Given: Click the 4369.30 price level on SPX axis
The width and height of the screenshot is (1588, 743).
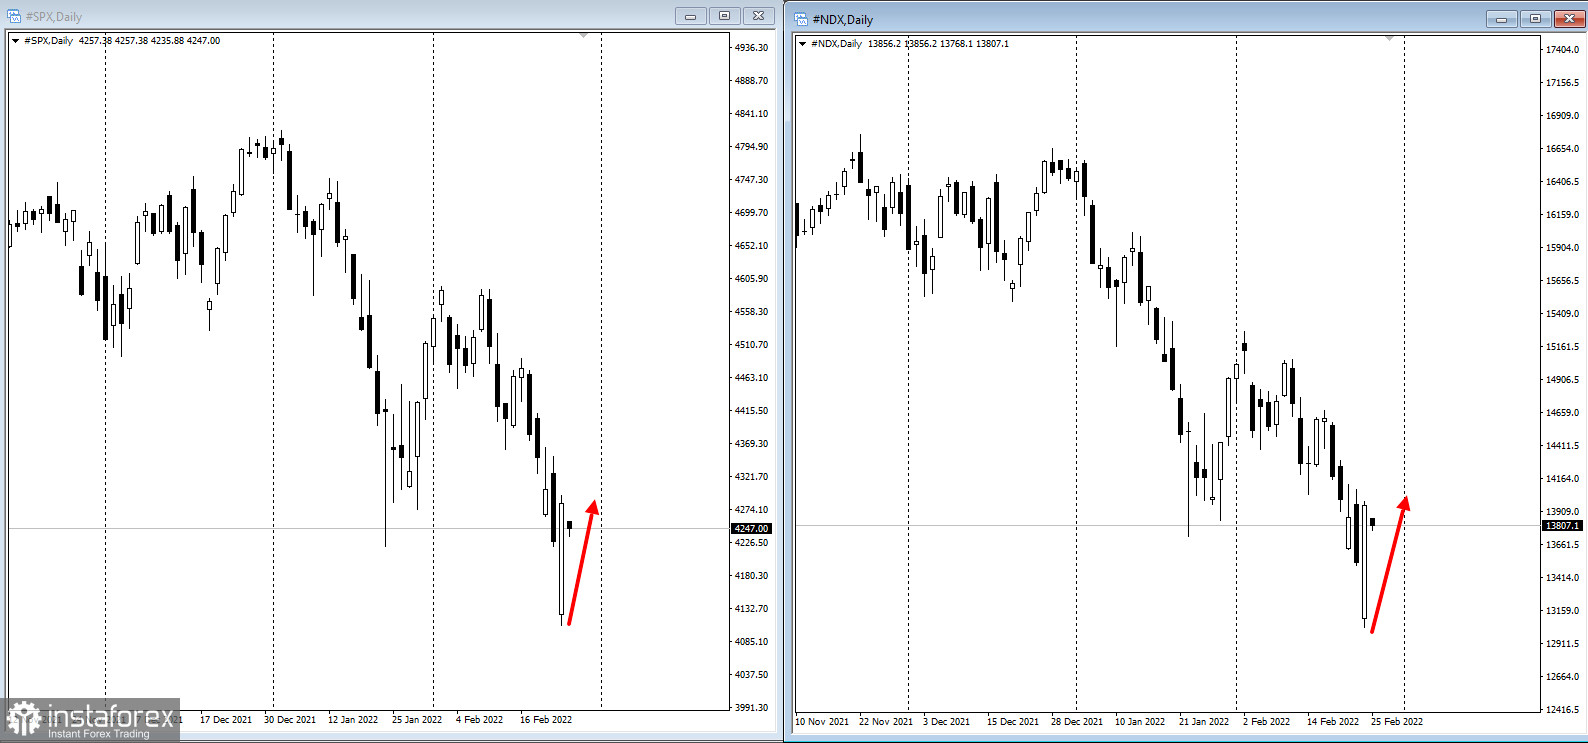Looking at the screenshot, I should (751, 444).
